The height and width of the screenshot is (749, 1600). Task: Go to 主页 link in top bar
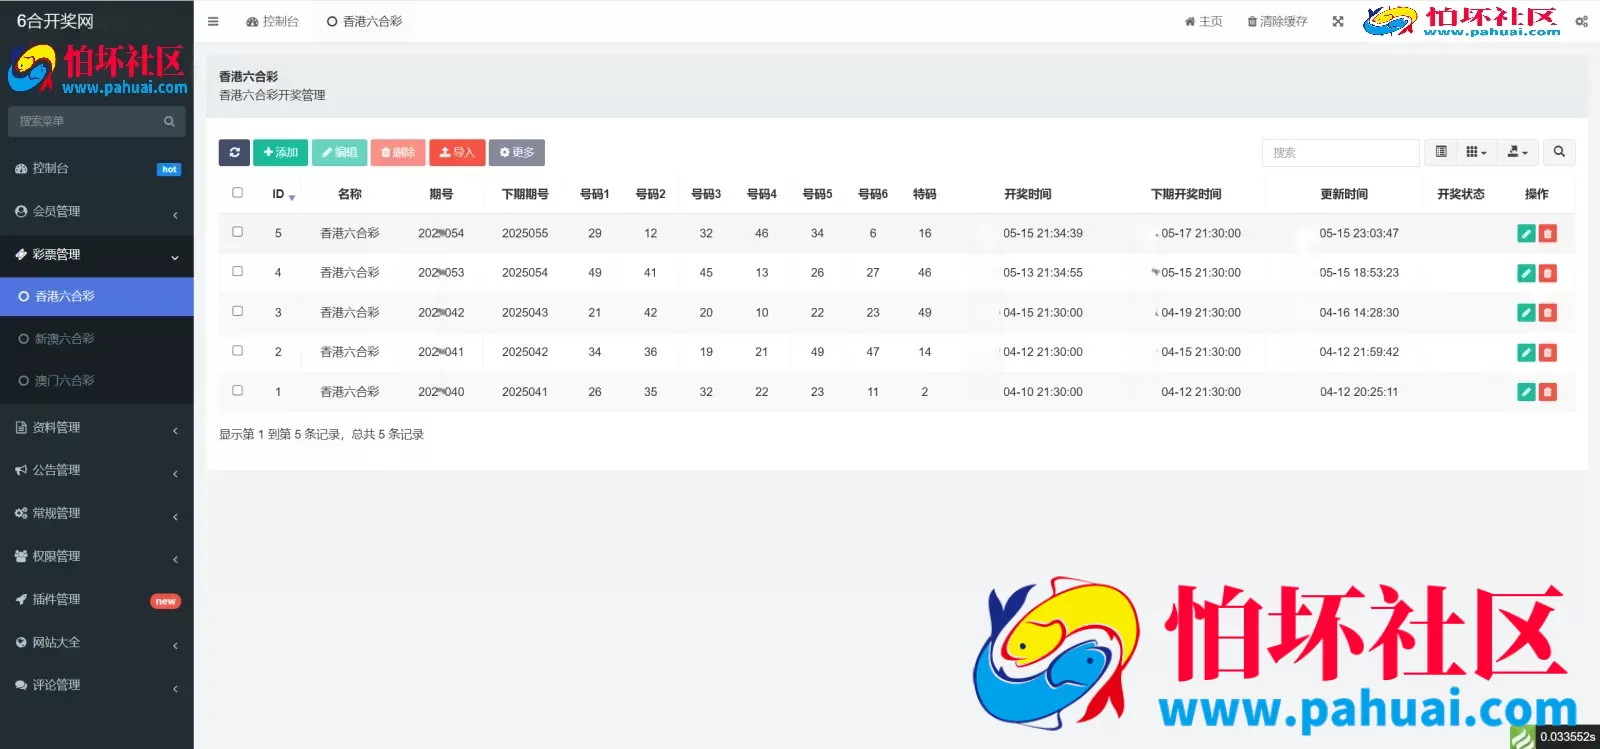click(x=1203, y=21)
